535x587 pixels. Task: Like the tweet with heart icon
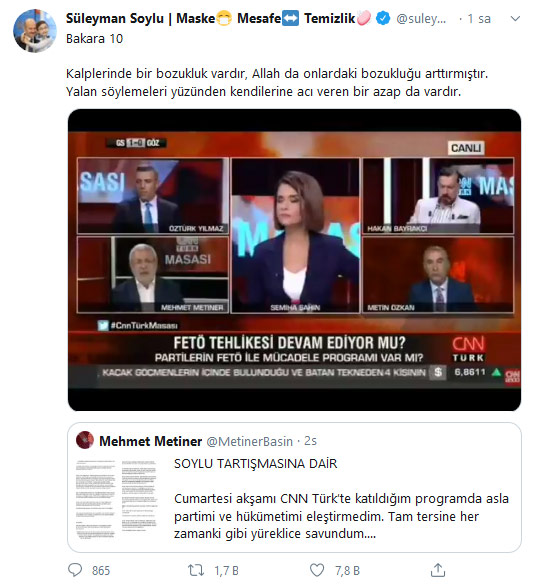(317, 570)
